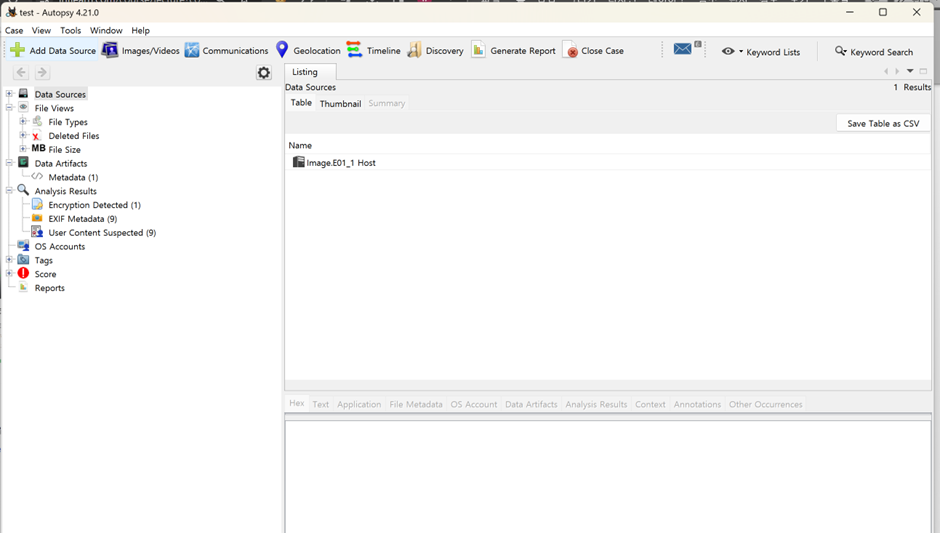940x533 pixels.
Task: Open the Timeline tool icon
Action: 354,50
